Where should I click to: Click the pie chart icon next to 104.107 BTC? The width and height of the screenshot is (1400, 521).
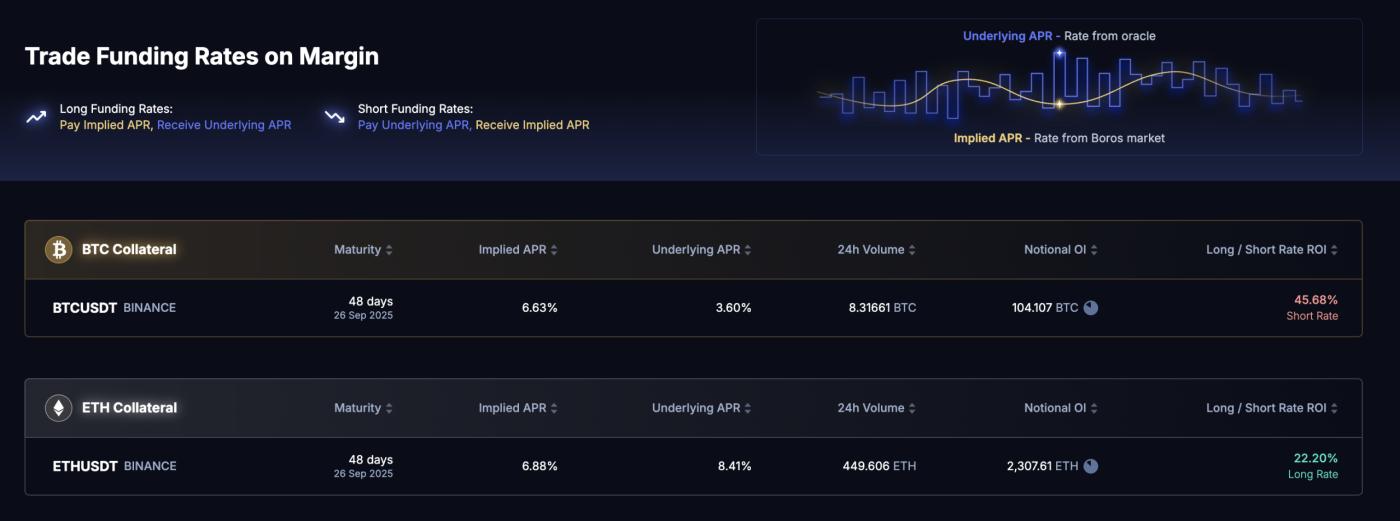[1090, 308]
